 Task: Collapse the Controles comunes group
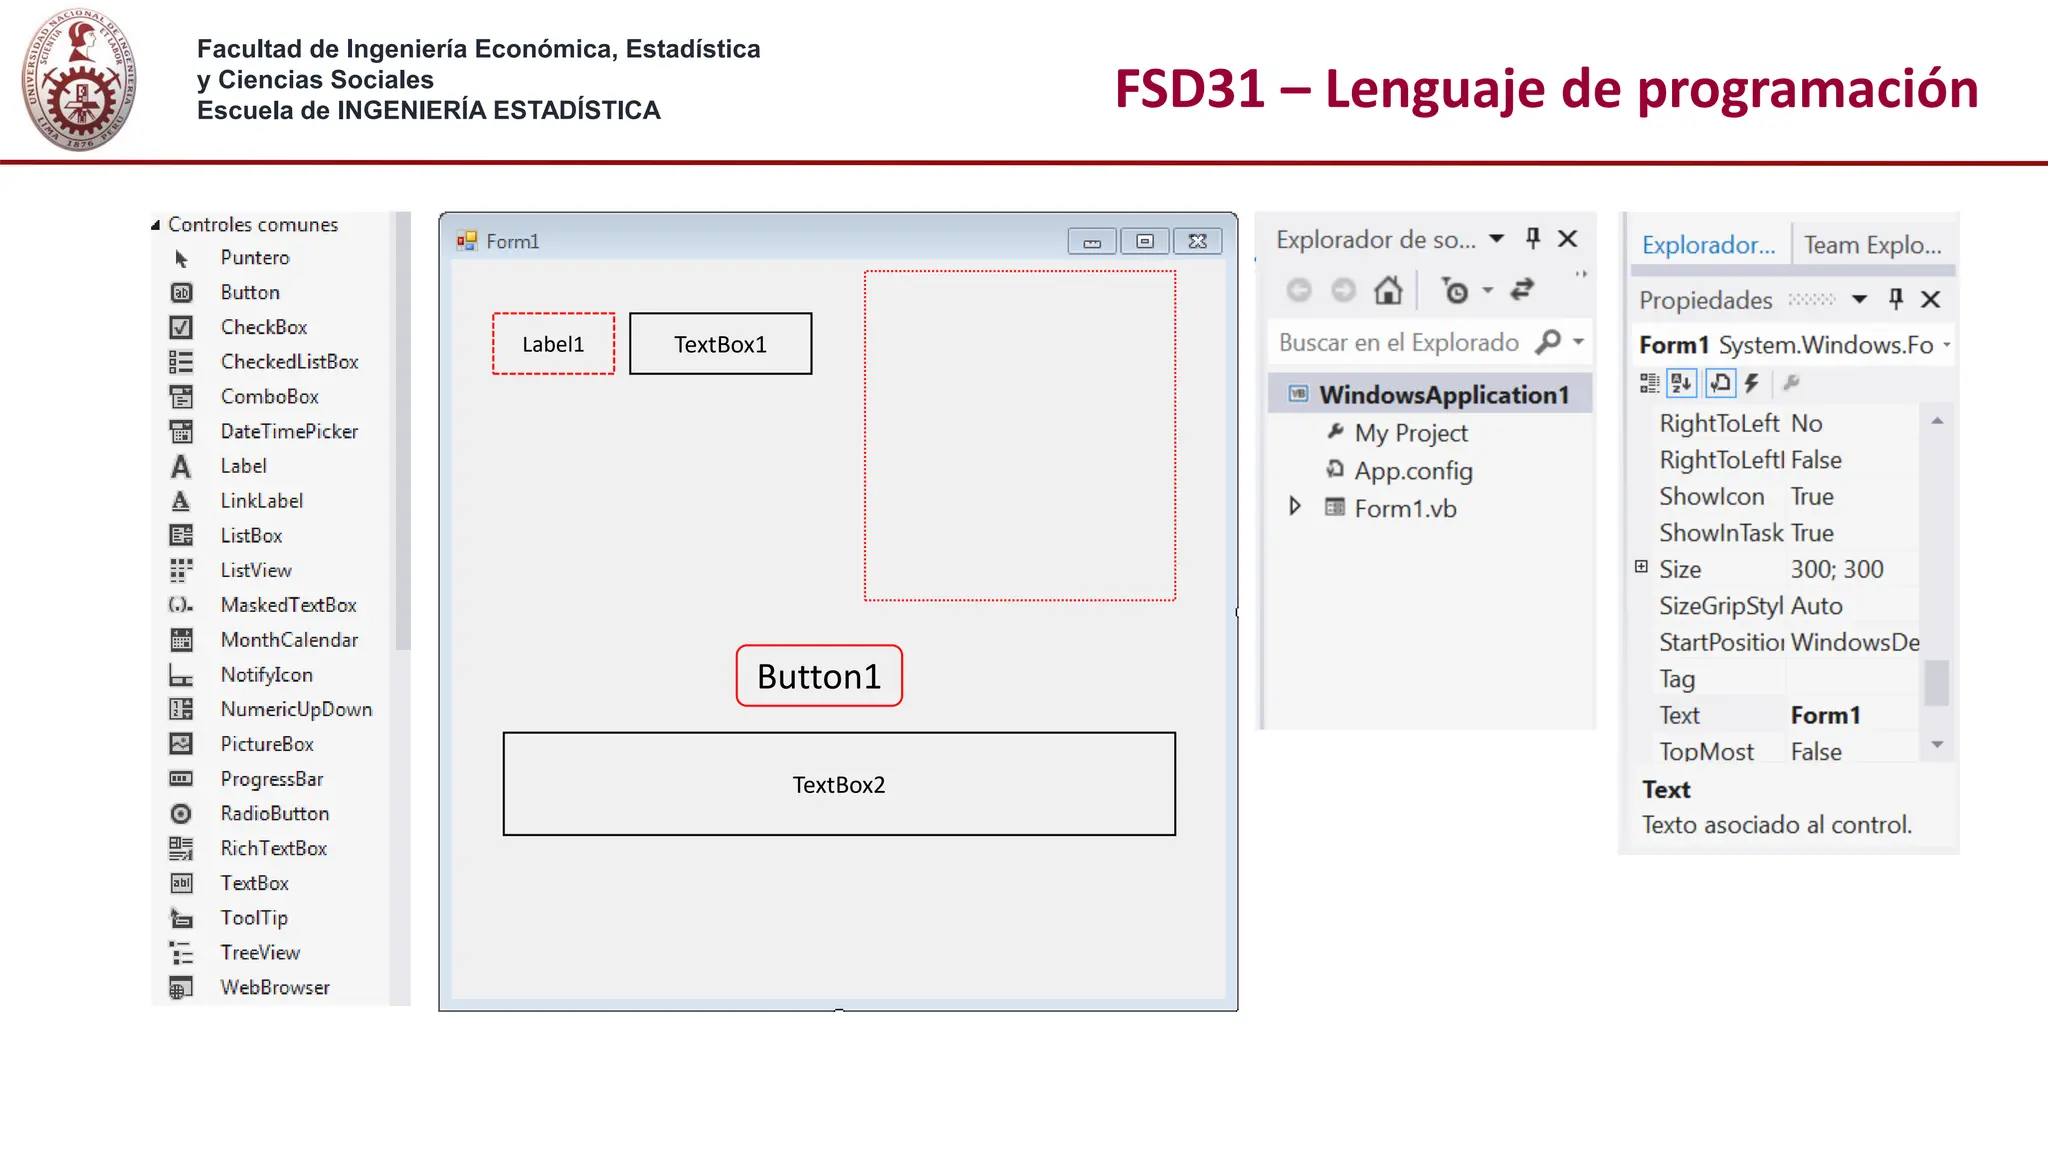(156, 225)
